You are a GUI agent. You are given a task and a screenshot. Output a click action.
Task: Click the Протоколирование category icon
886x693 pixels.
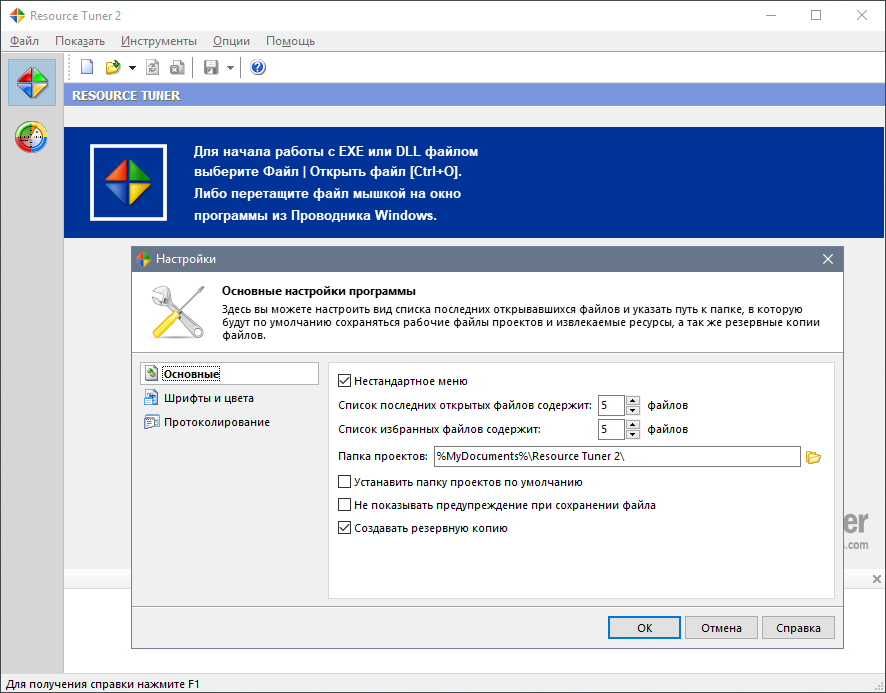[x=151, y=422]
